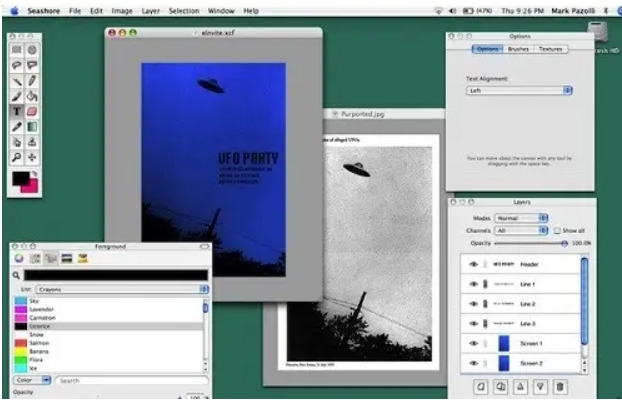This screenshot has width=622, height=400.
Task: Activate the Text tool
Action: (x=17, y=112)
